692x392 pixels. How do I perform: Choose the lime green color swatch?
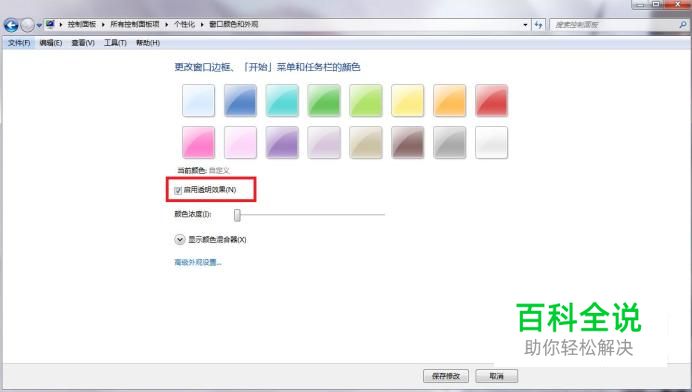(366, 101)
